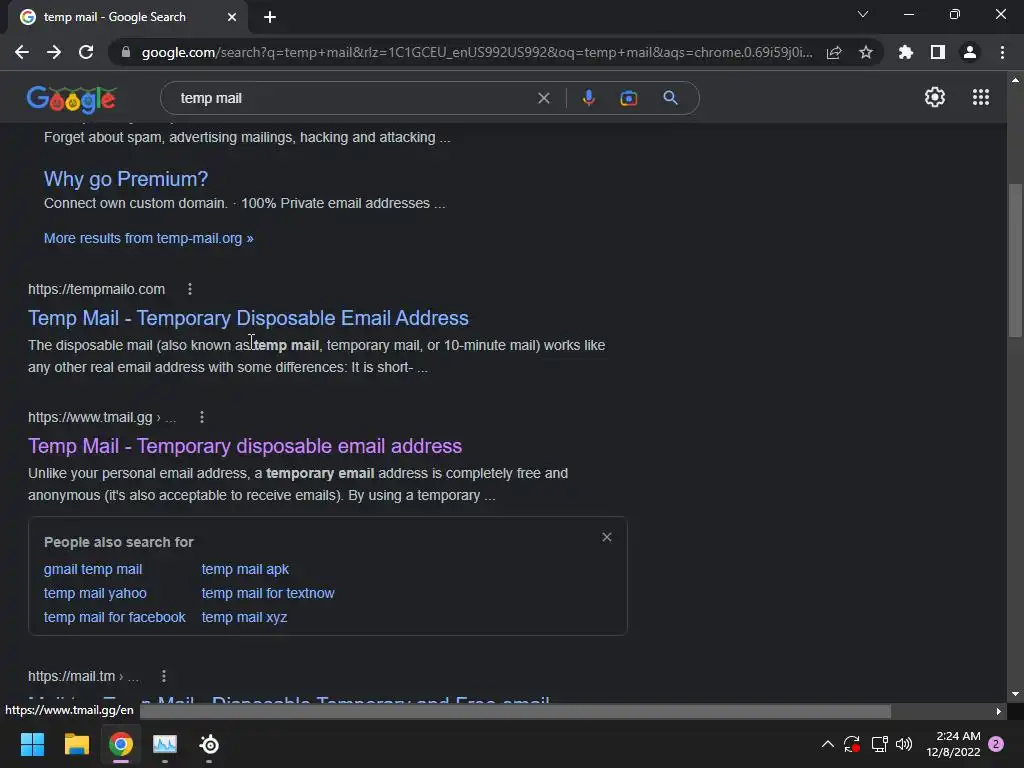This screenshot has height=768, width=1024.
Task: Click the horizontal scrollbar thumb
Action: [x=516, y=711]
